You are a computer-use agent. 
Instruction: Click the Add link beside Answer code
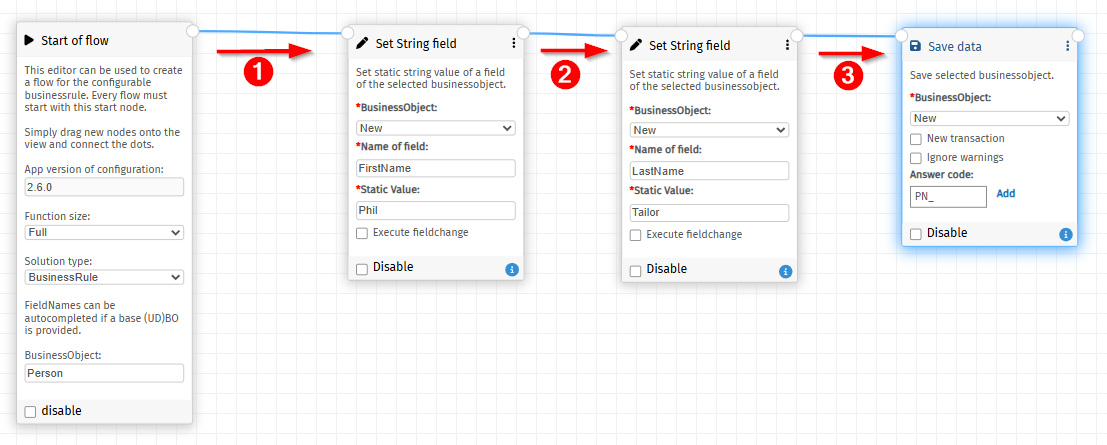click(x=1006, y=194)
